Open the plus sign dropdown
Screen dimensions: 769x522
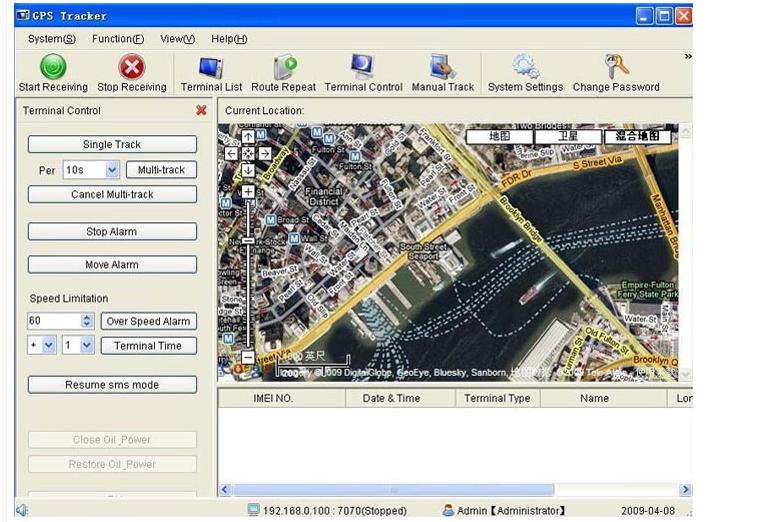(49, 345)
